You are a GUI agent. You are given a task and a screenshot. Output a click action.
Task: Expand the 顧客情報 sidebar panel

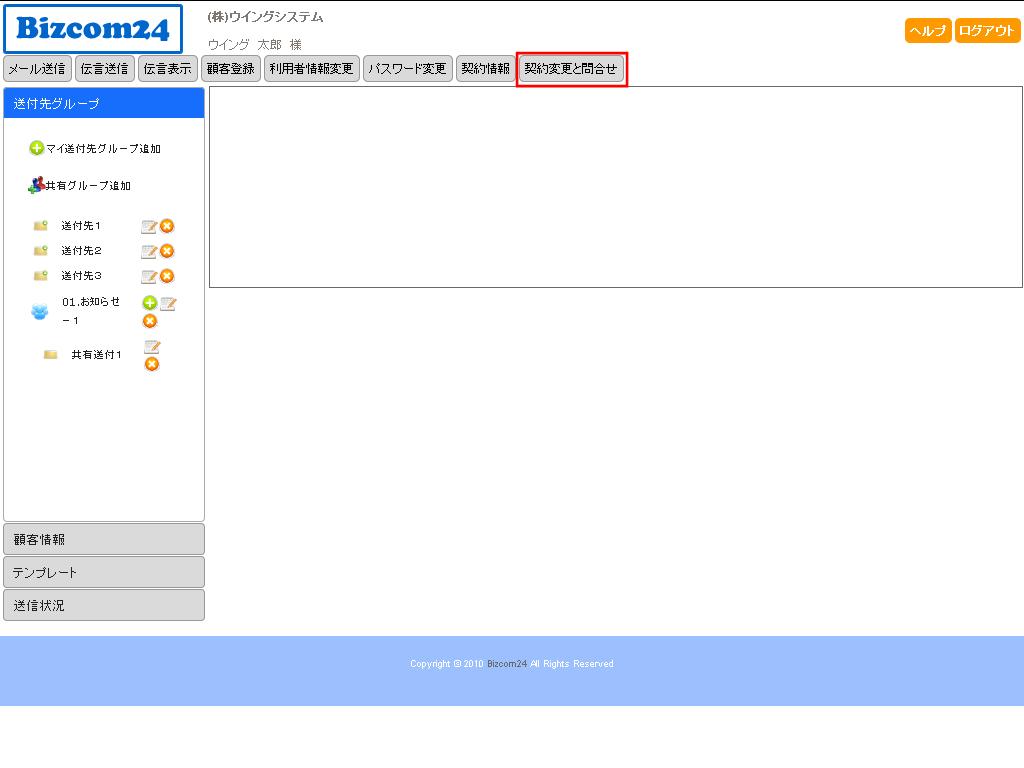(104, 539)
